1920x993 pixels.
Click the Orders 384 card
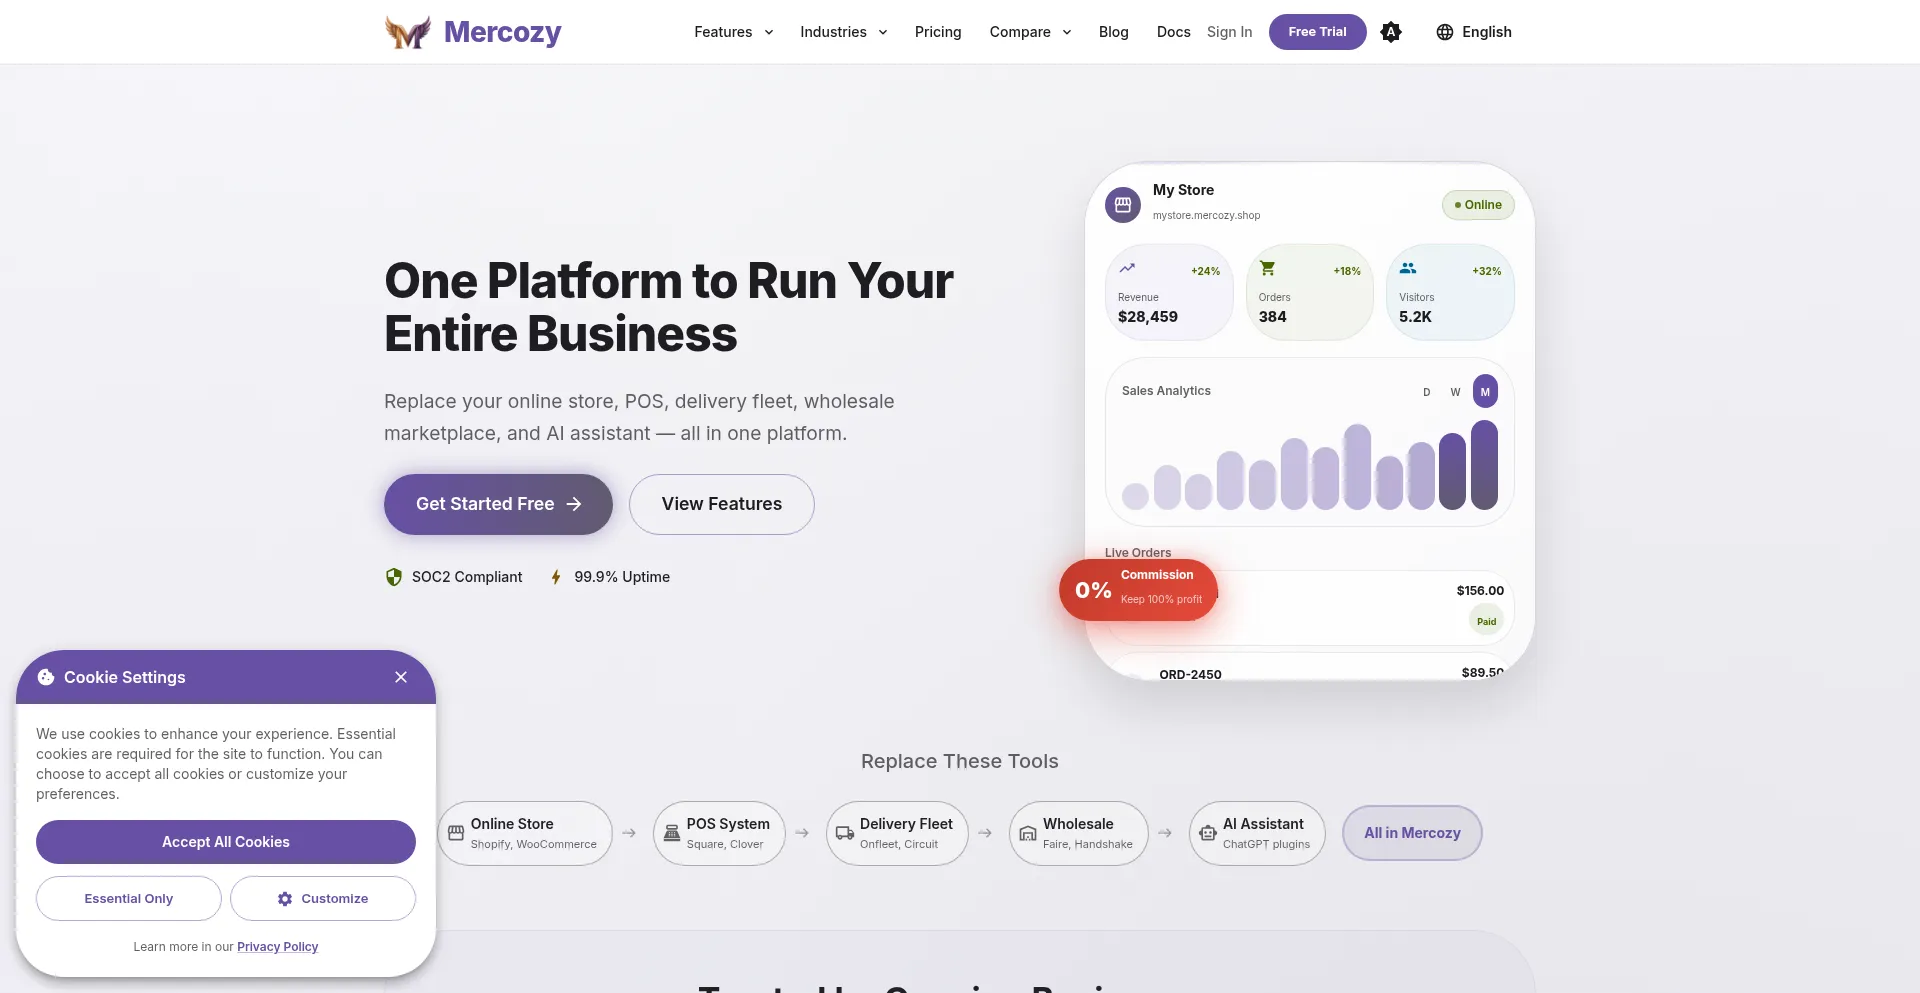1310,292
